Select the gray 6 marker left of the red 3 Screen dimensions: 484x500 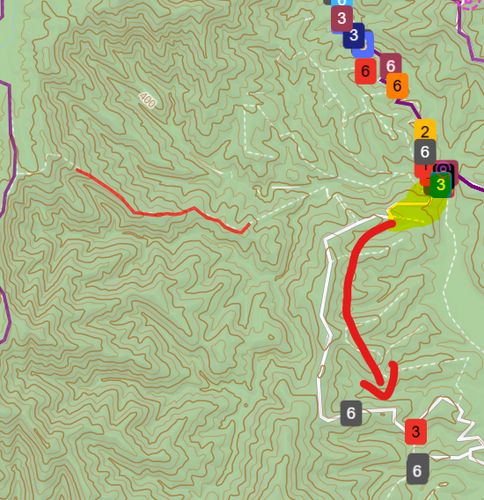coord(351,413)
